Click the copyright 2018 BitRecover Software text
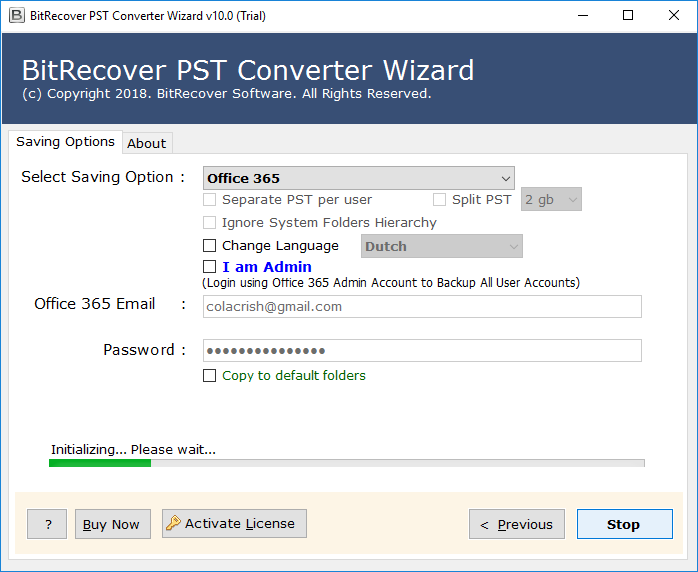Screen dimensions: 698x572 click(x=227, y=93)
